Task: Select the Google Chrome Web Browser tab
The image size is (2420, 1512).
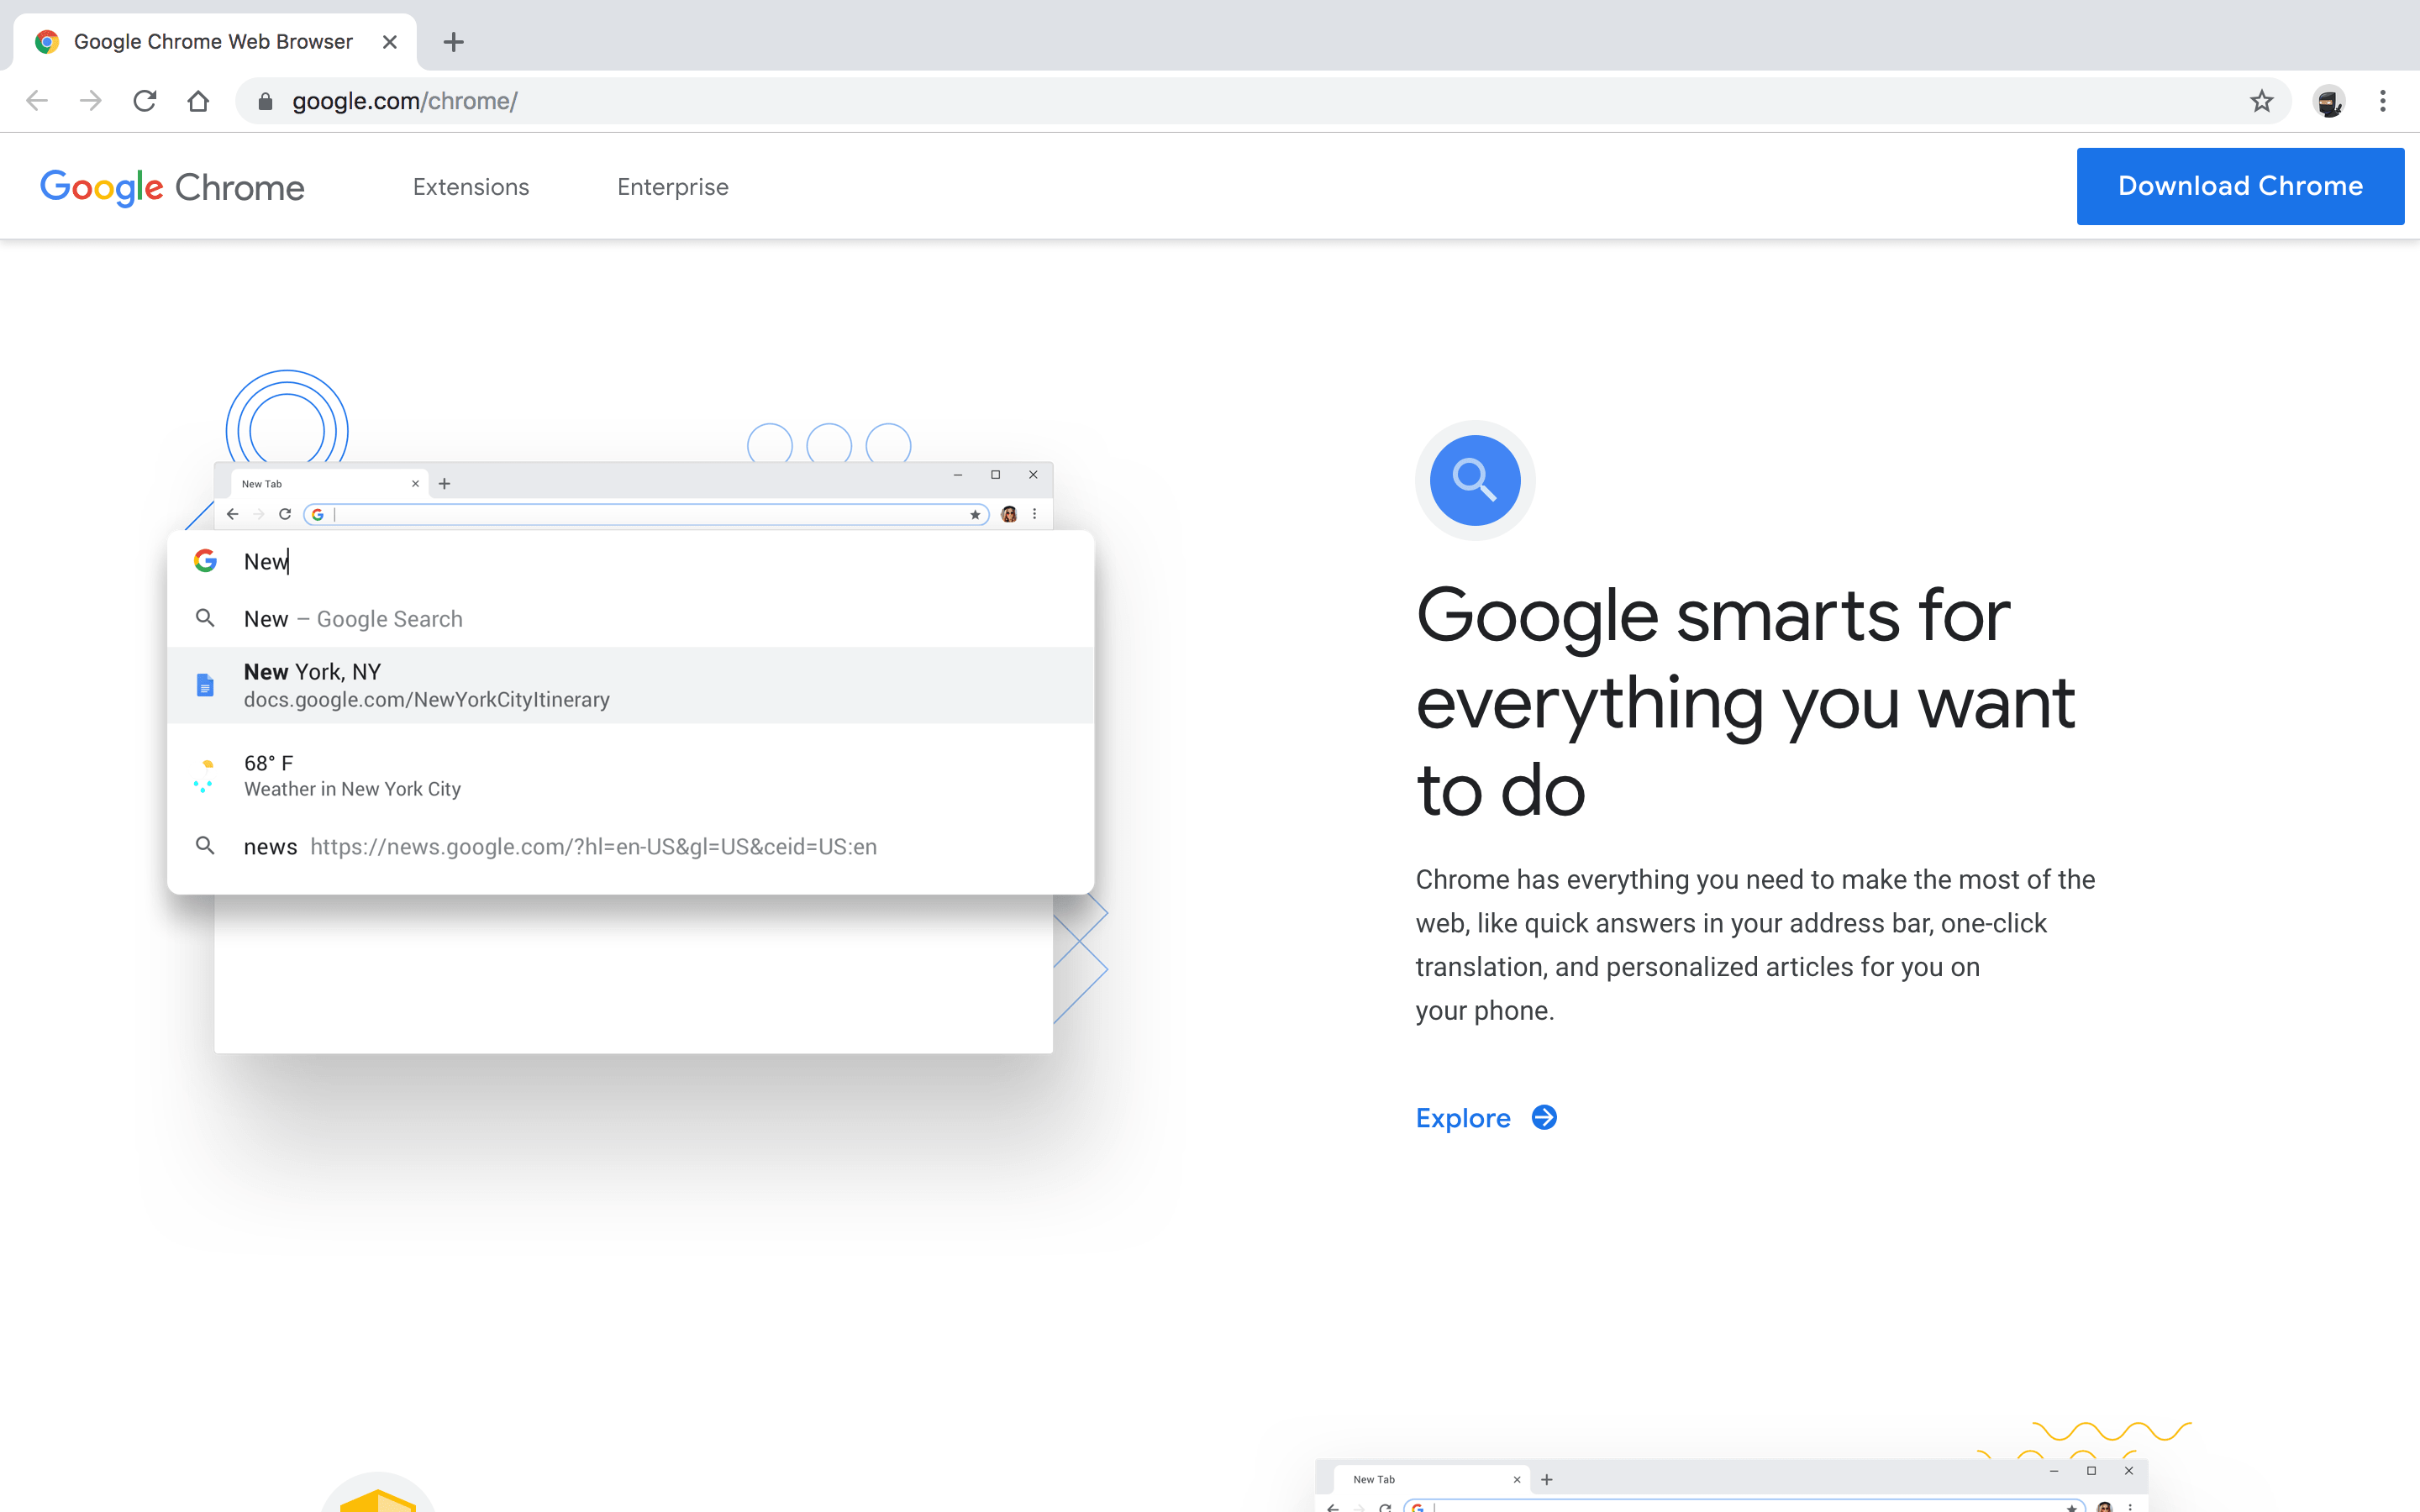Action: tap(215, 42)
